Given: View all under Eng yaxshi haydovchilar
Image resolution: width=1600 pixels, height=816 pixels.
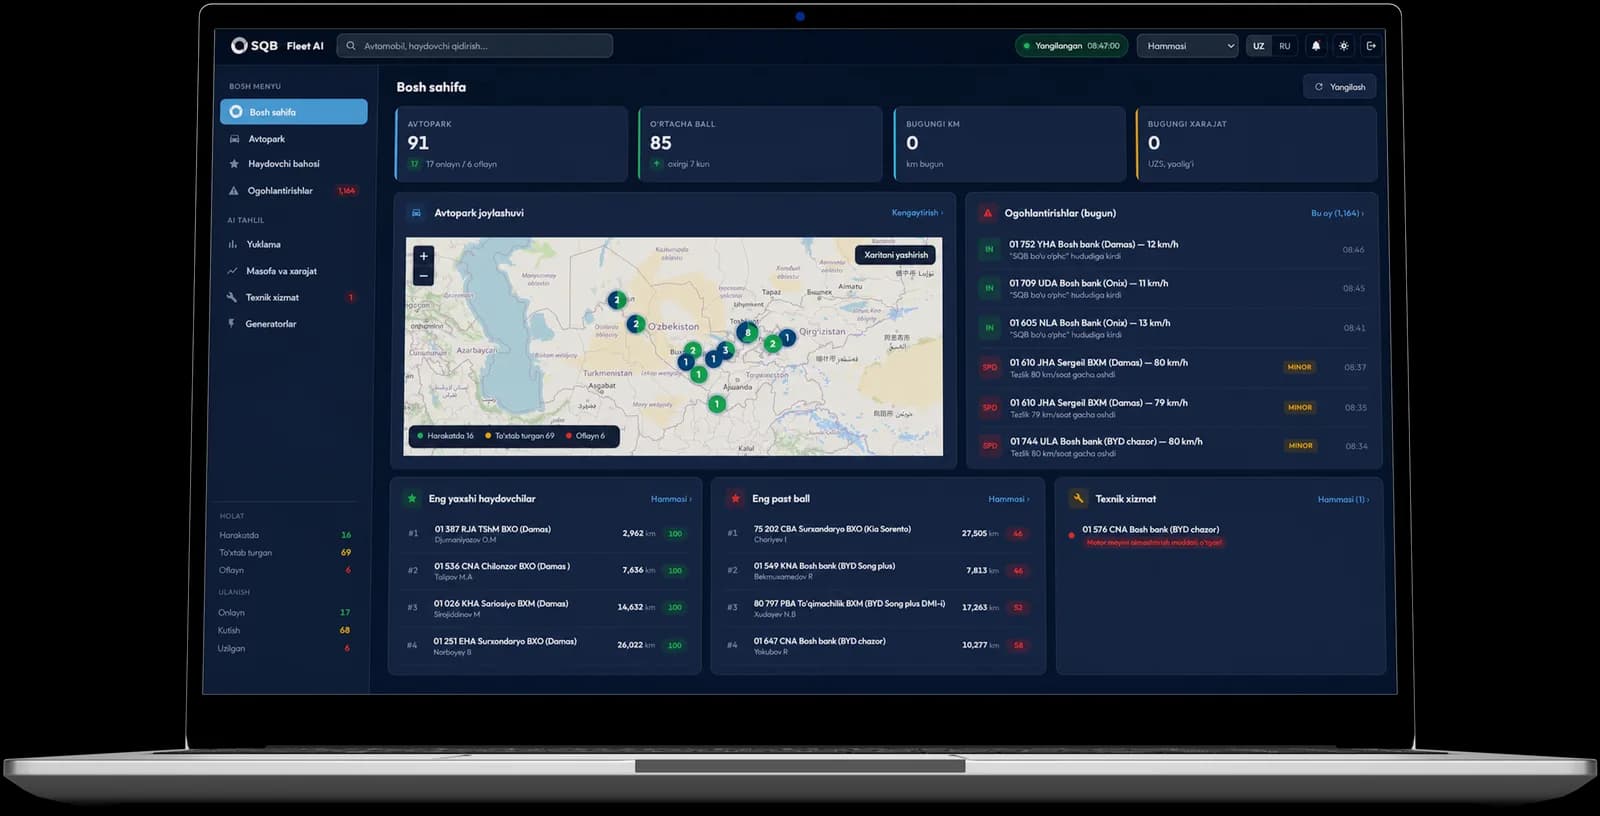Looking at the screenshot, I should tap(671, 499).
